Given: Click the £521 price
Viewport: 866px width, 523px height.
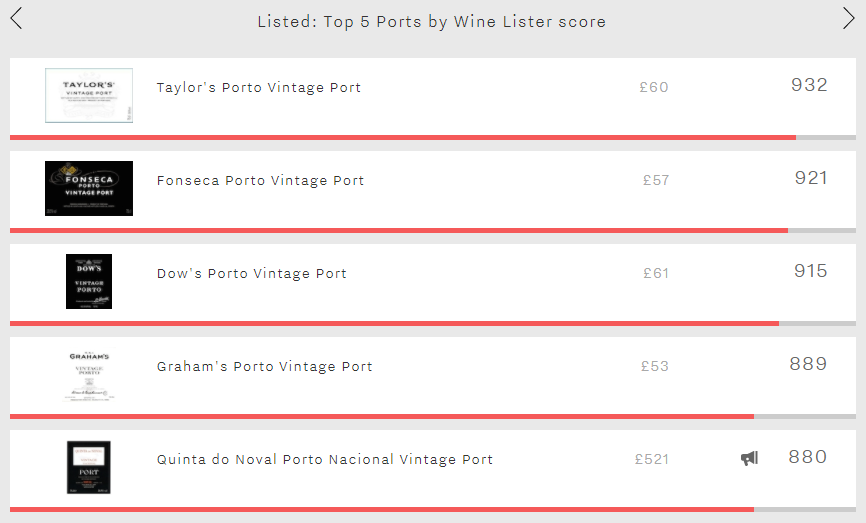Looking at the screenshot, I should click(x=652, y=459).
